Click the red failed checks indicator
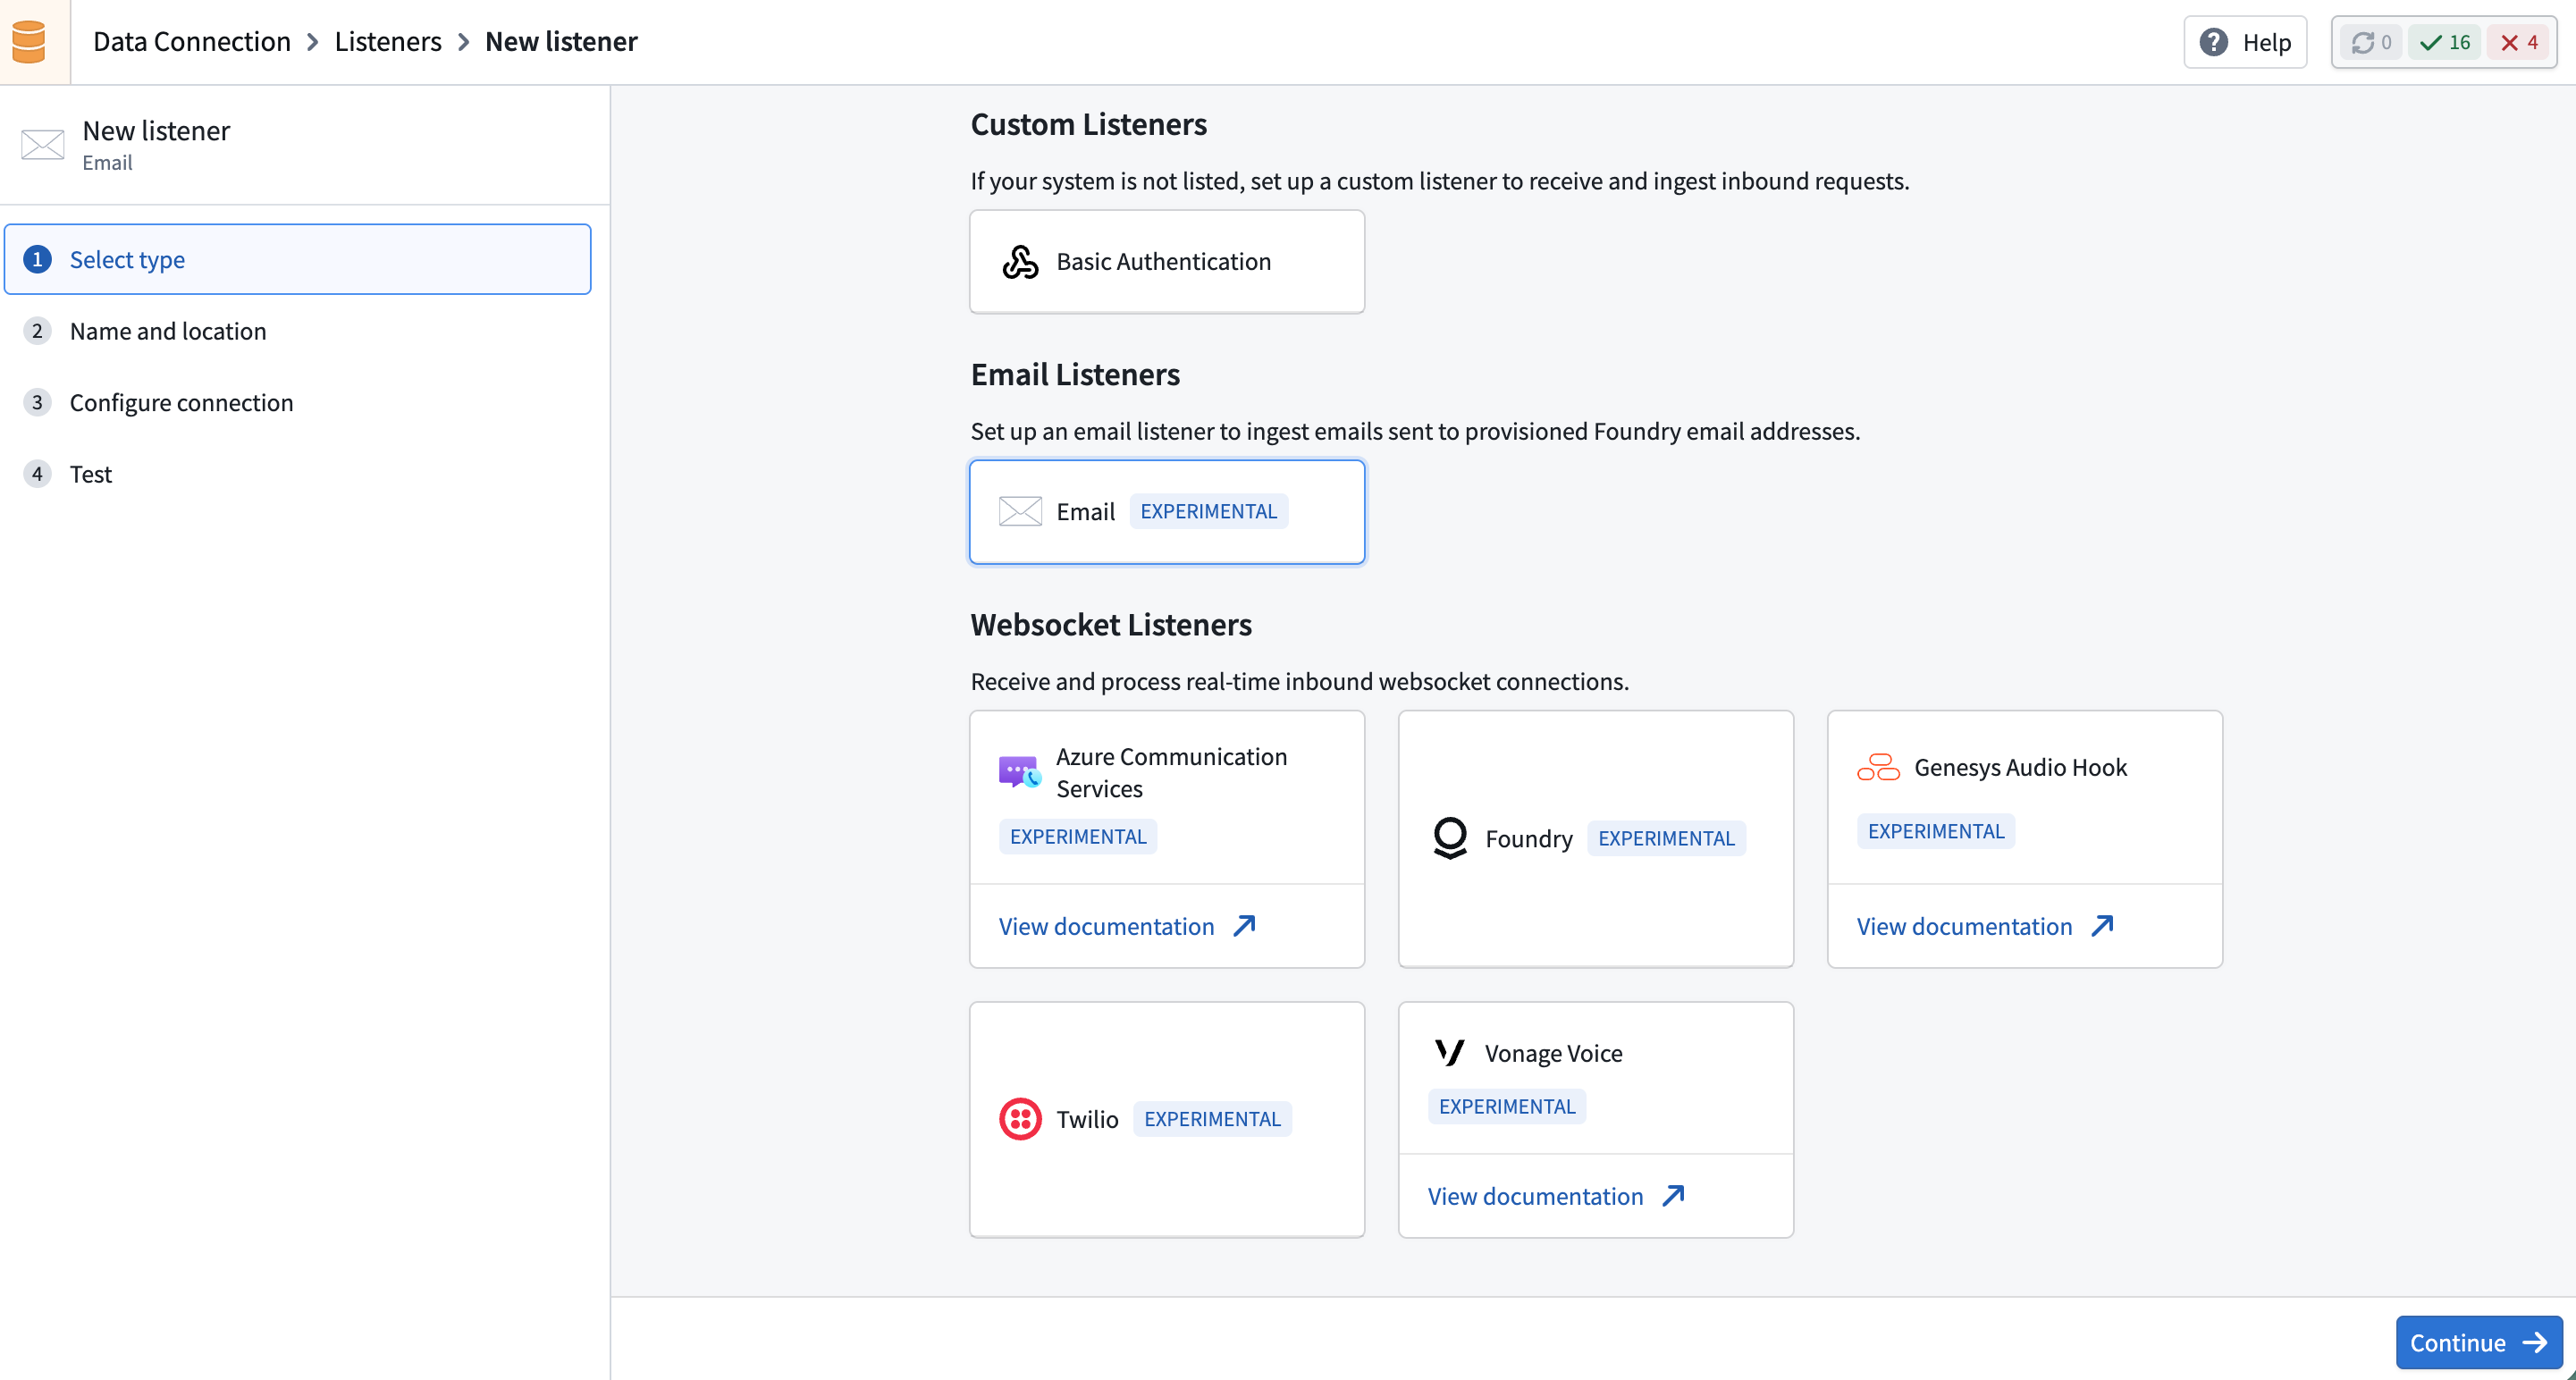This screenshot has height=1380, width=2576. point(2518,42)
